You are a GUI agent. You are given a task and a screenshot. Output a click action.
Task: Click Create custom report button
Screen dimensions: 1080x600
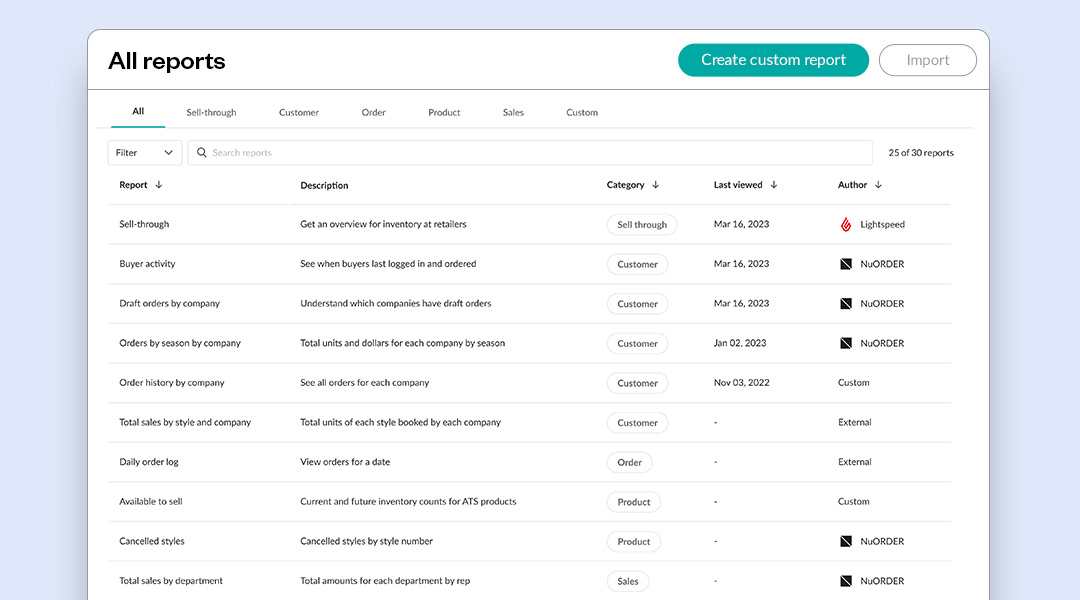[x=773, y=60]
